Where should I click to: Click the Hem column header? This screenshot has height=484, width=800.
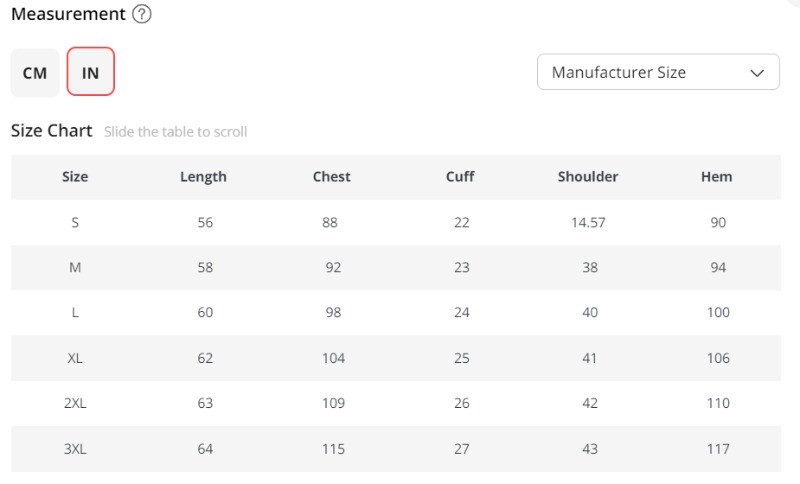[717, 177]
